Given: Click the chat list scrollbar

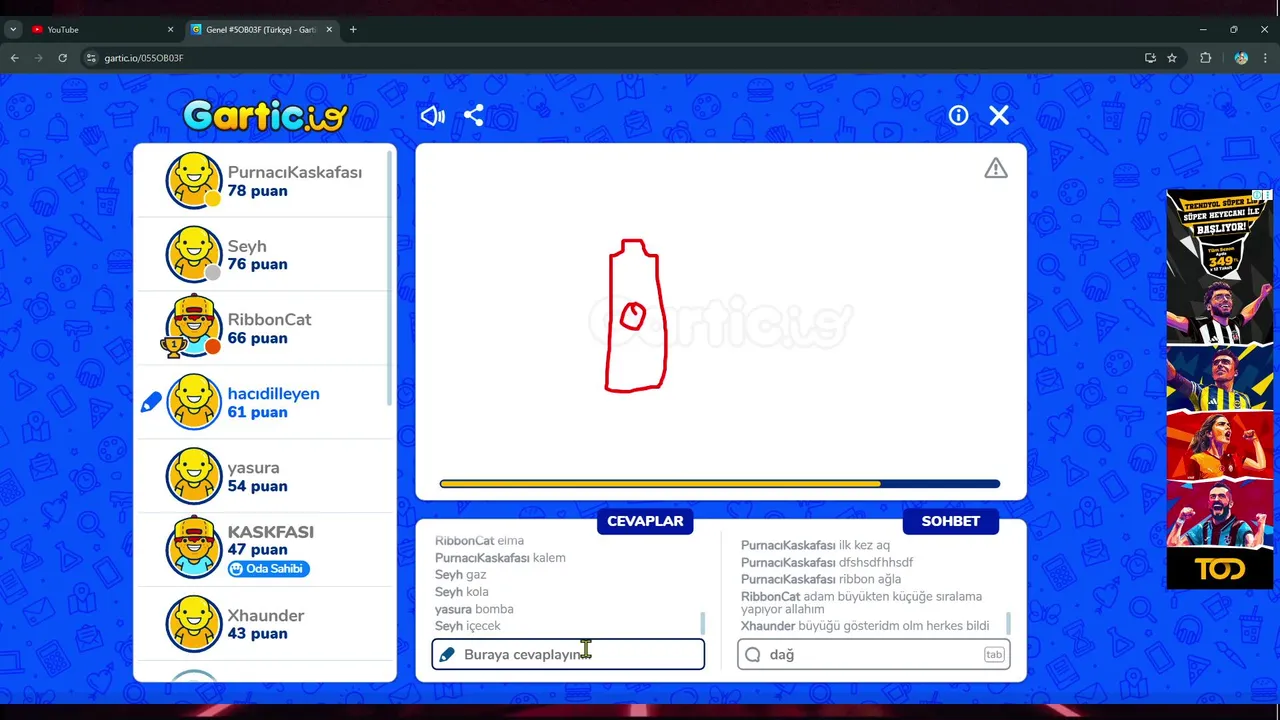Looking at the screenshot, I should click(x=1008, y=623).
